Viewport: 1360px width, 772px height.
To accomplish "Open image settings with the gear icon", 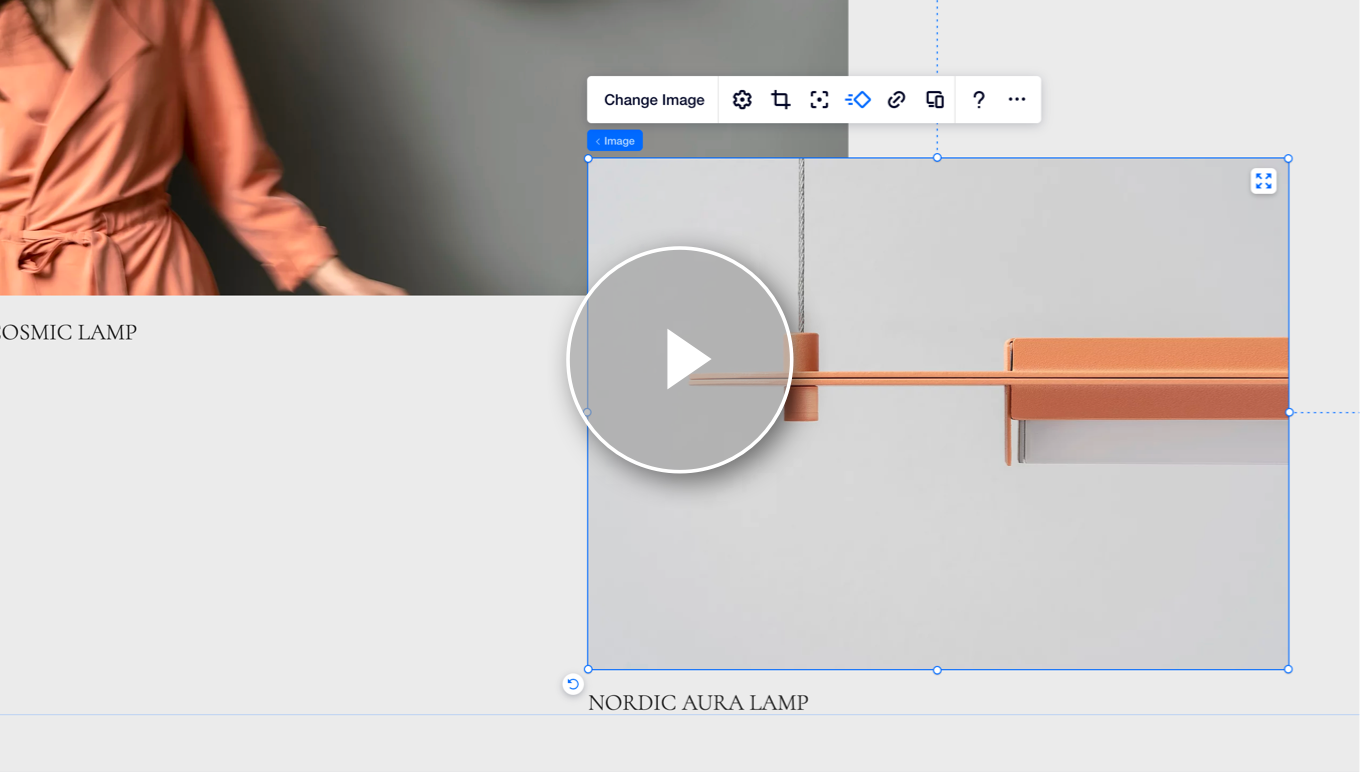I will [742, 100].
